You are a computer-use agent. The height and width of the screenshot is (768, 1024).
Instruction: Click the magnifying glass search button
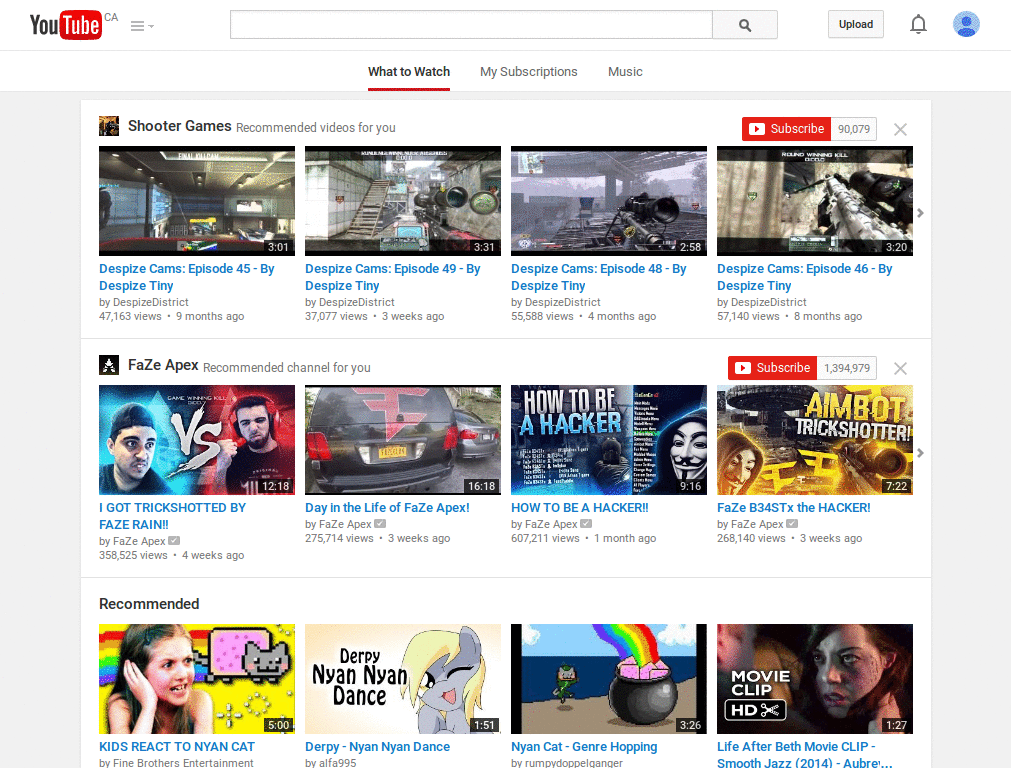pos(744,25)
